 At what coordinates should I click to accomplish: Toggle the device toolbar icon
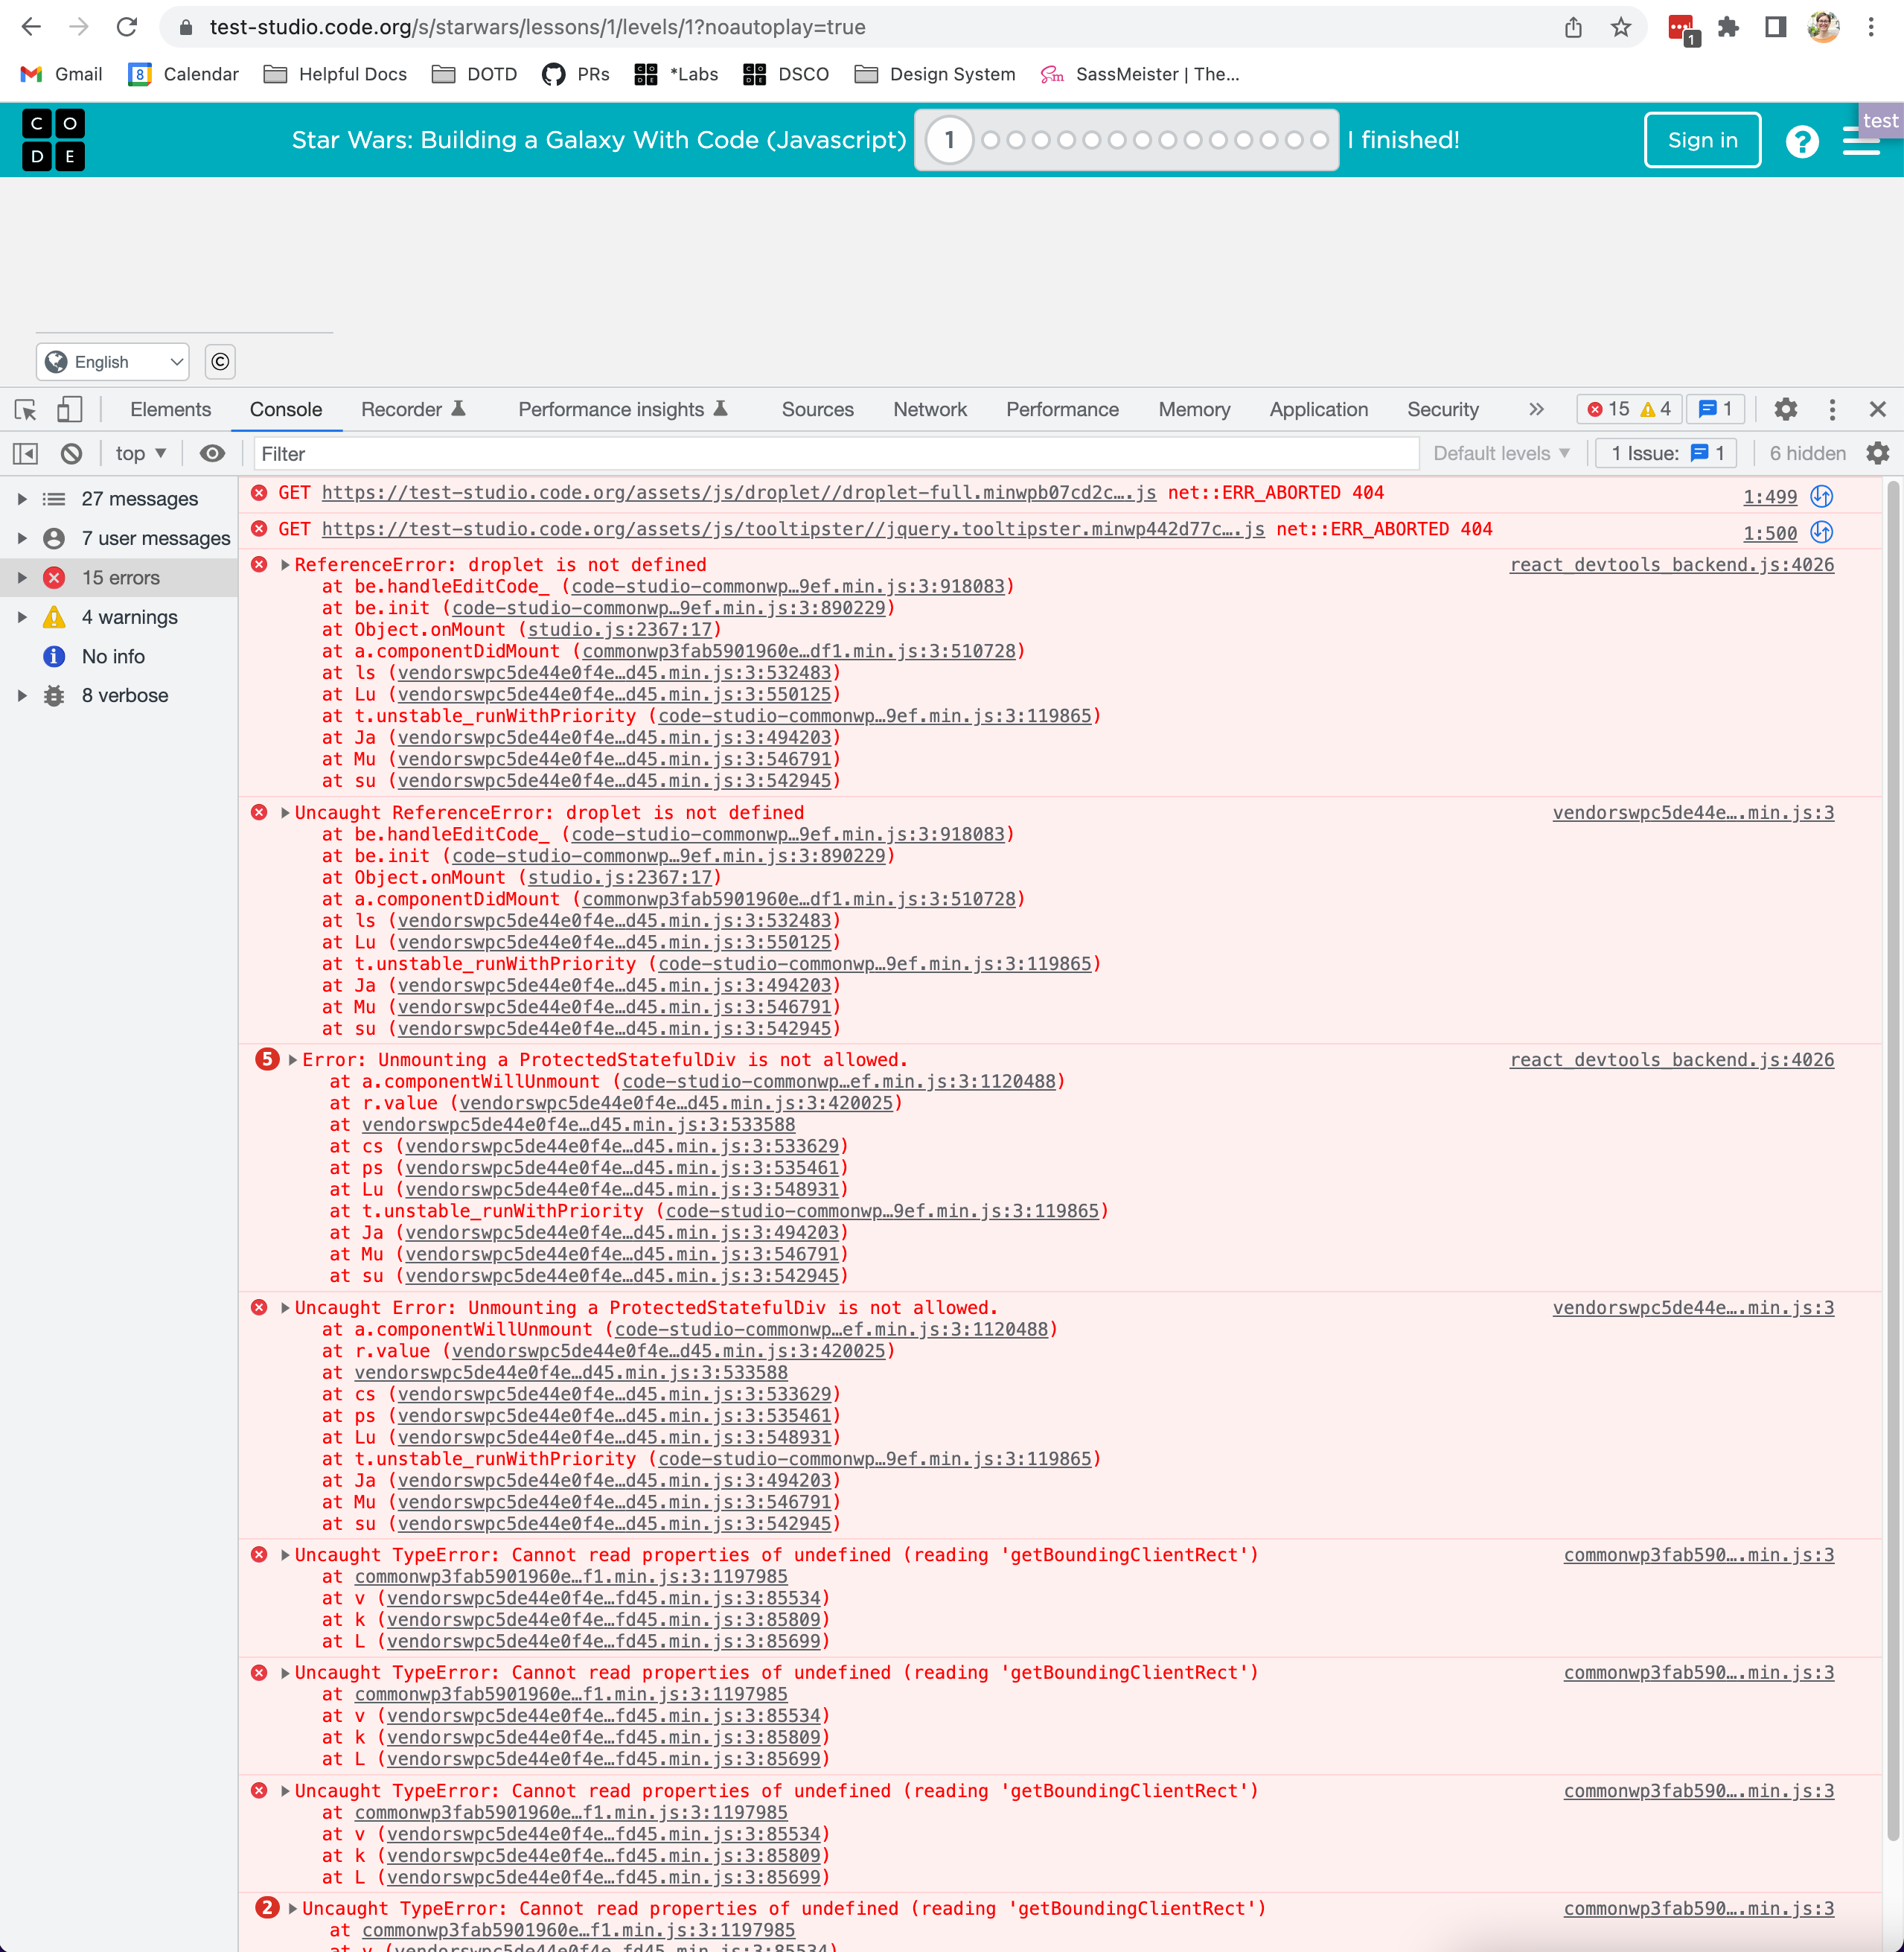[69, 409]
